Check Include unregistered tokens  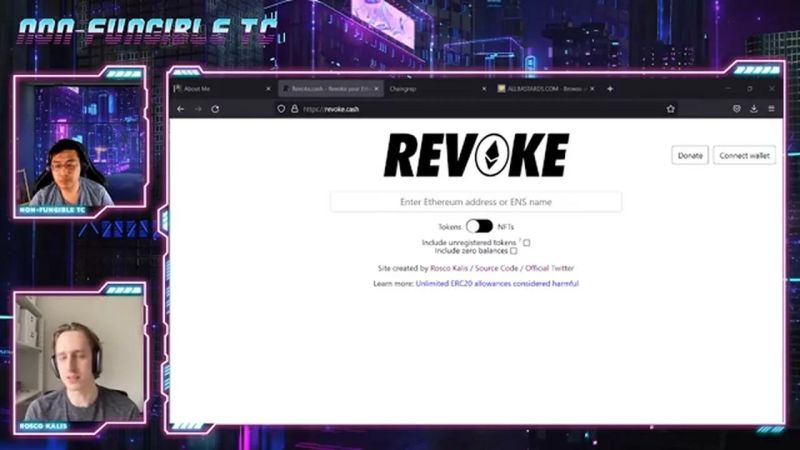point(527,243)
